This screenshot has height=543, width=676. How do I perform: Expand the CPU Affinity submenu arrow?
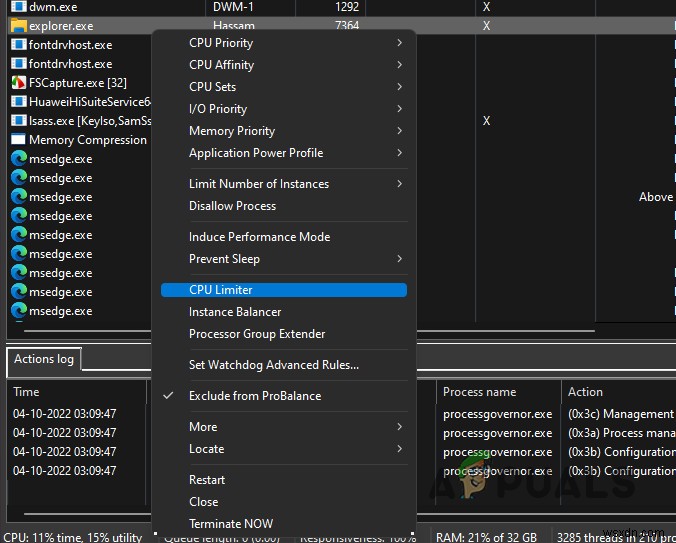(x=399, y=65)
